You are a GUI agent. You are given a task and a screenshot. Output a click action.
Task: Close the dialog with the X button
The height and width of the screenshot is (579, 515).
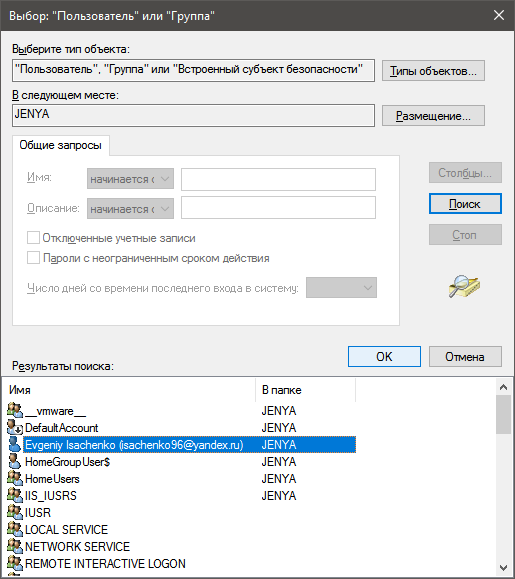(499, 15)
